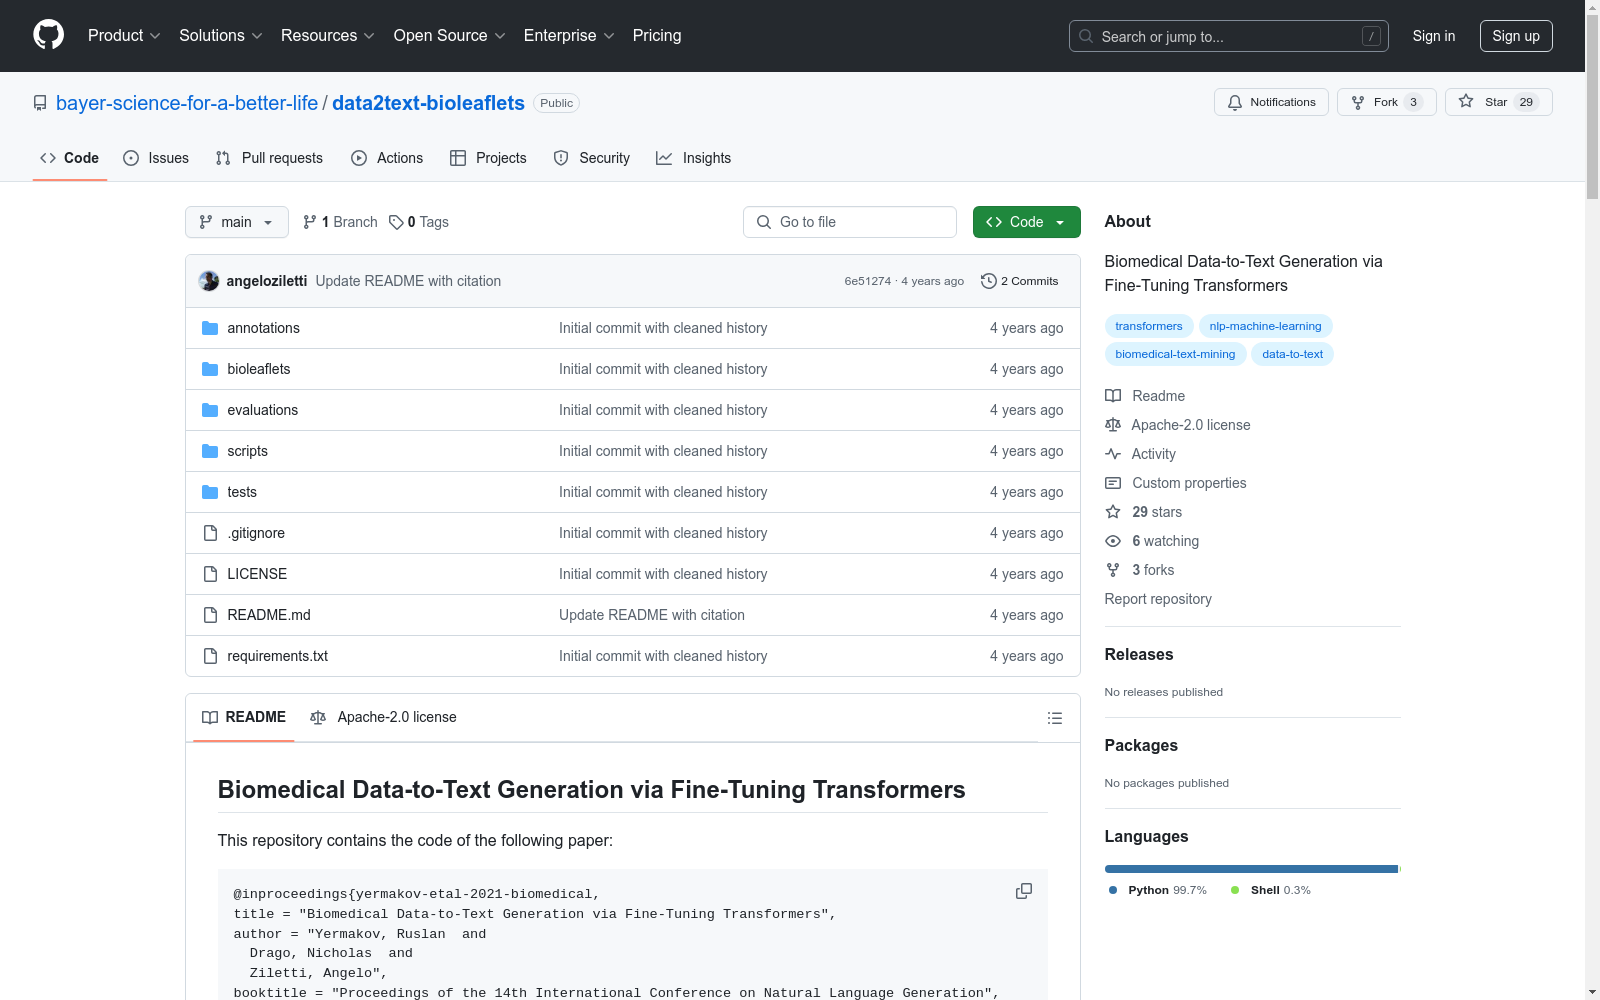Click the Sign in link

[1434, 36]
